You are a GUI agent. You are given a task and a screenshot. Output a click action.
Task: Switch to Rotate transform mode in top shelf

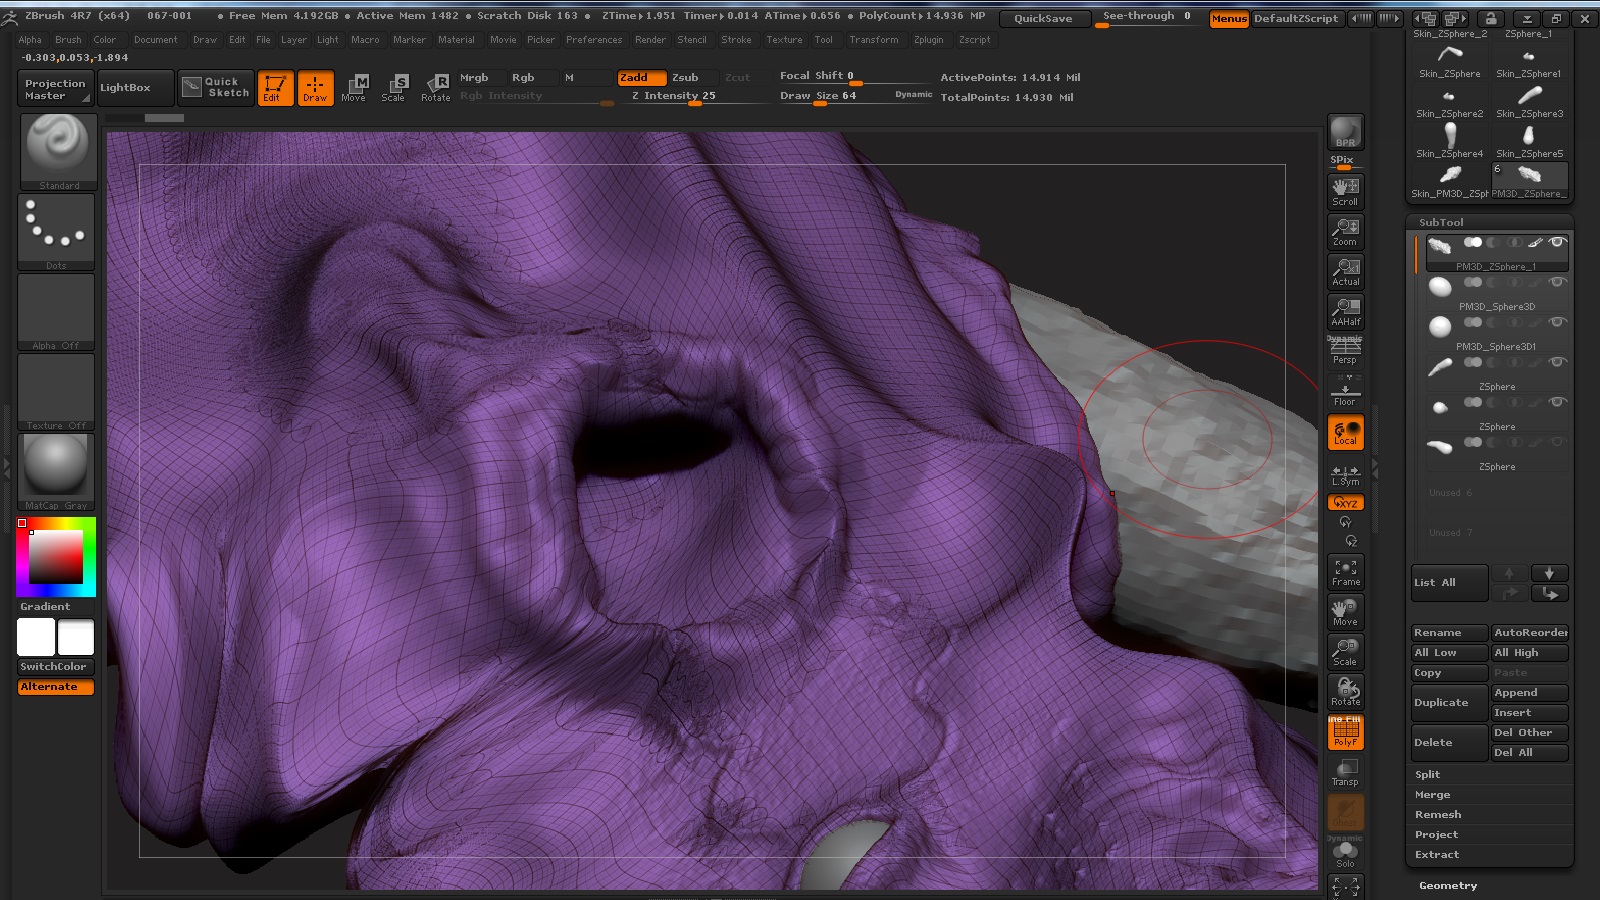[435, 88]
